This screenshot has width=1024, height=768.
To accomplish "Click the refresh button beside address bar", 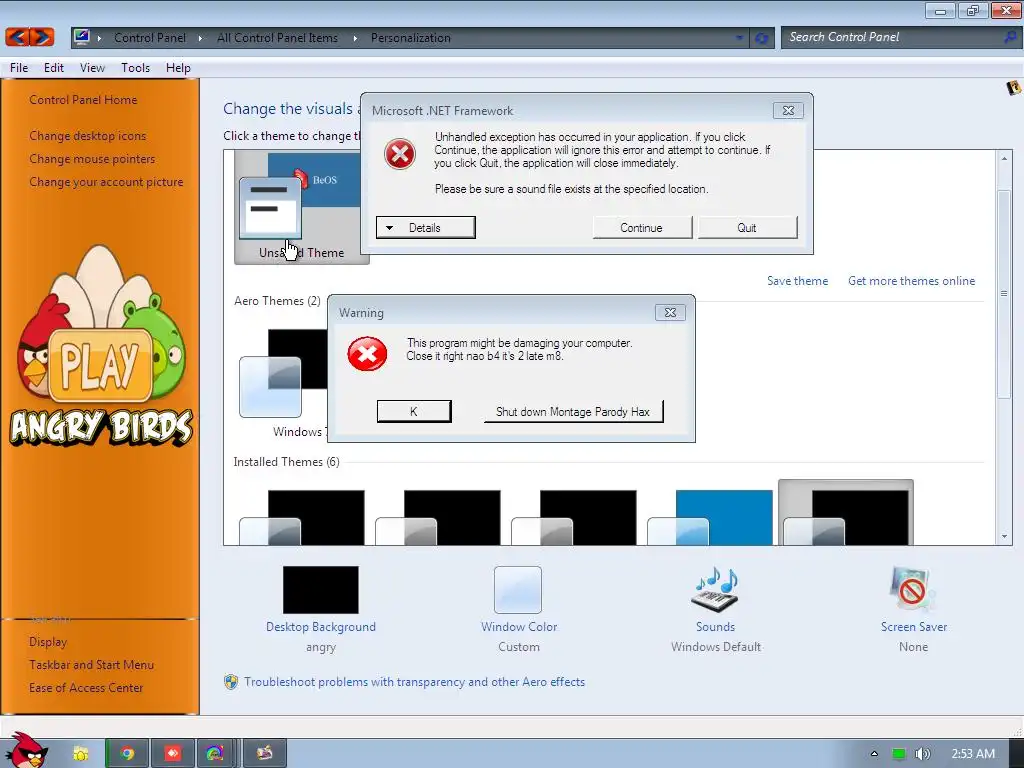I will [761, 38].
